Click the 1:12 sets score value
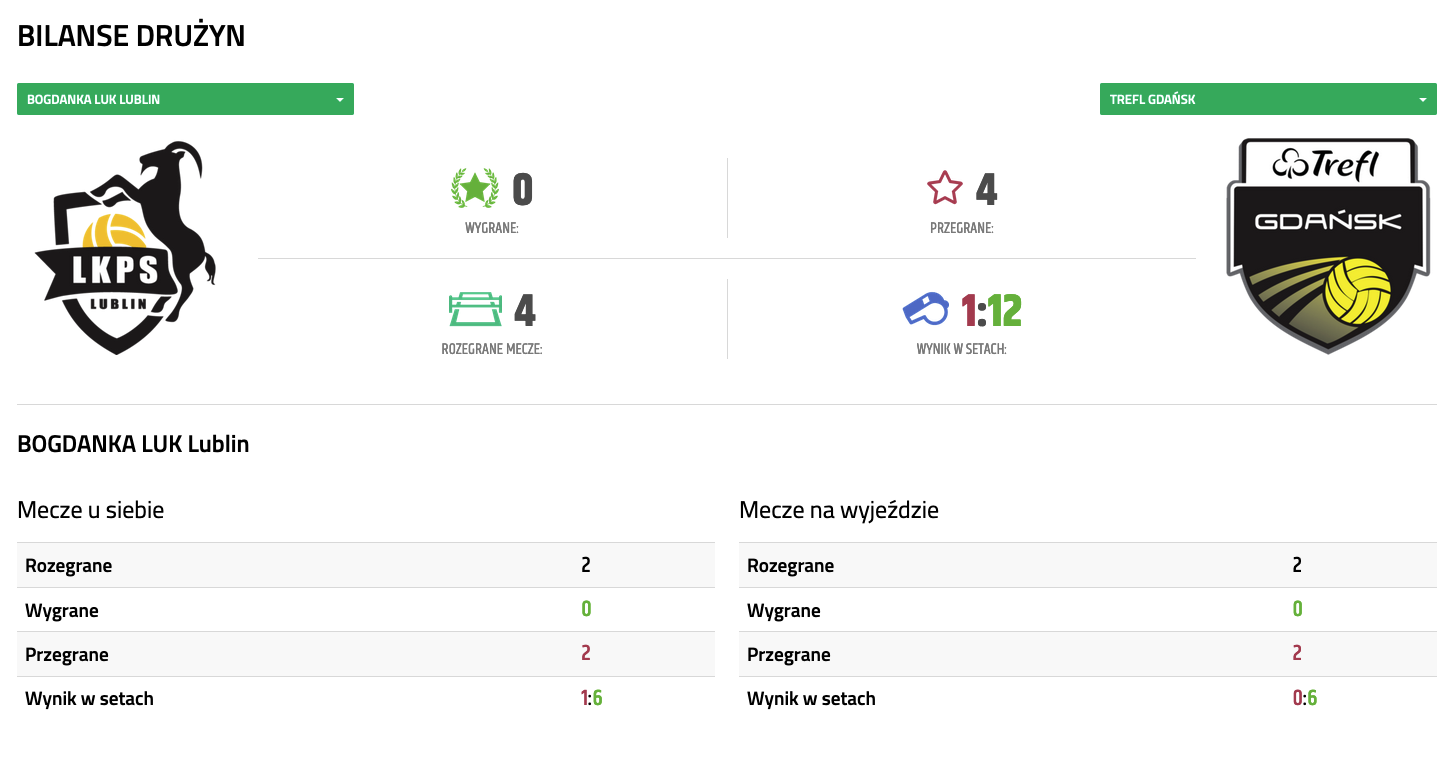 point(991,311)
